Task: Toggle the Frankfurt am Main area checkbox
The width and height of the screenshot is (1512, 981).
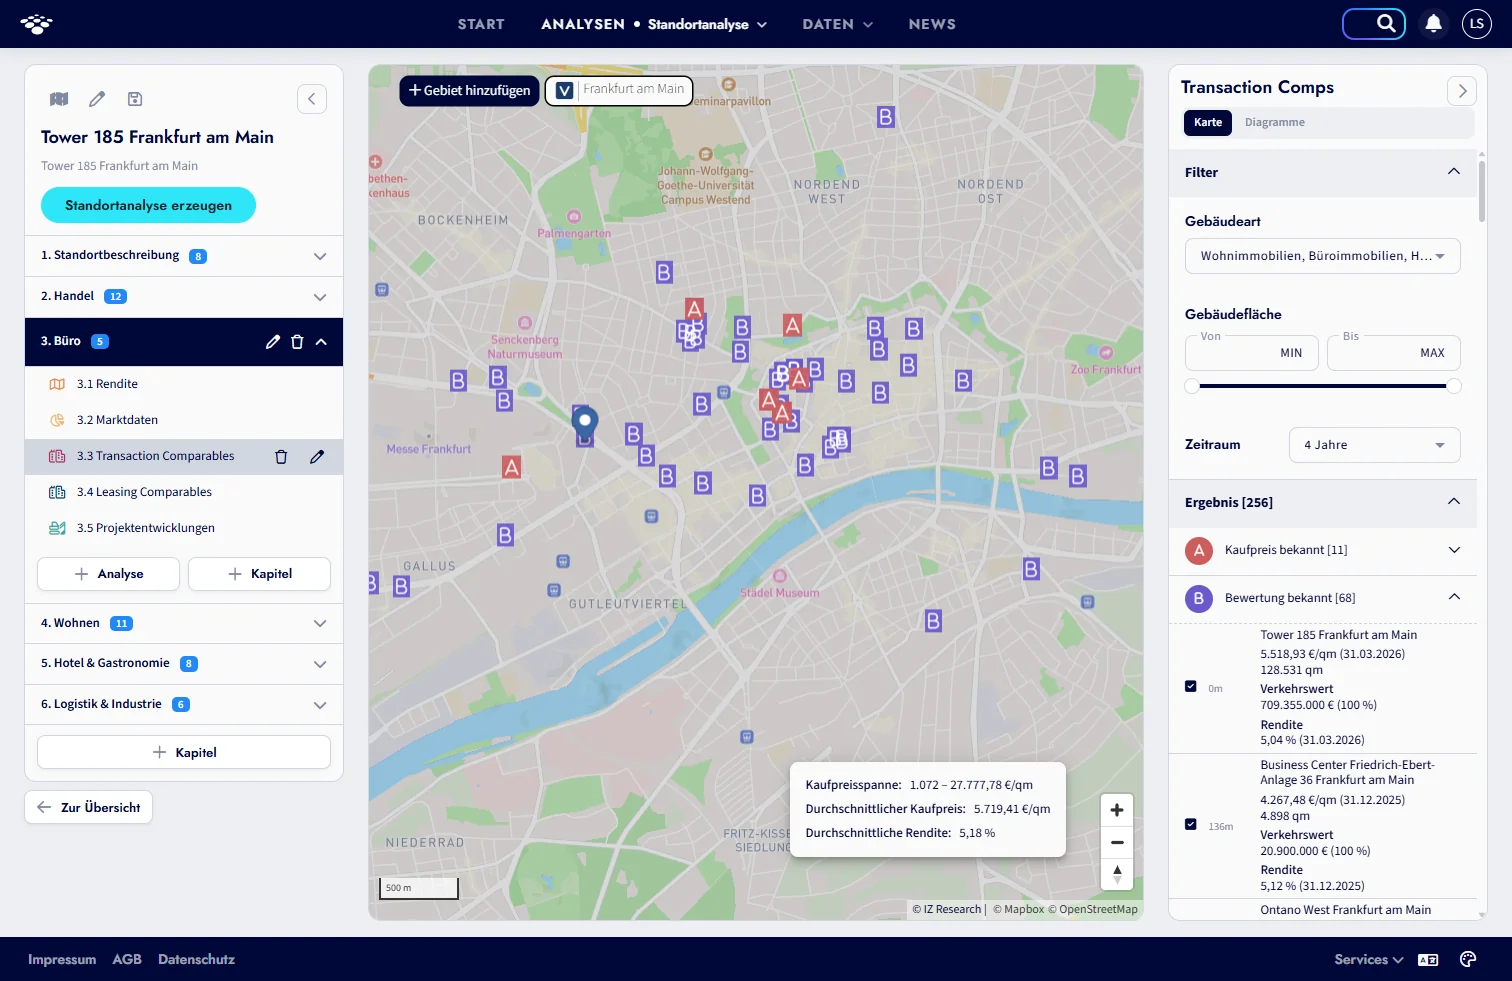Action: tap(564, 90)
